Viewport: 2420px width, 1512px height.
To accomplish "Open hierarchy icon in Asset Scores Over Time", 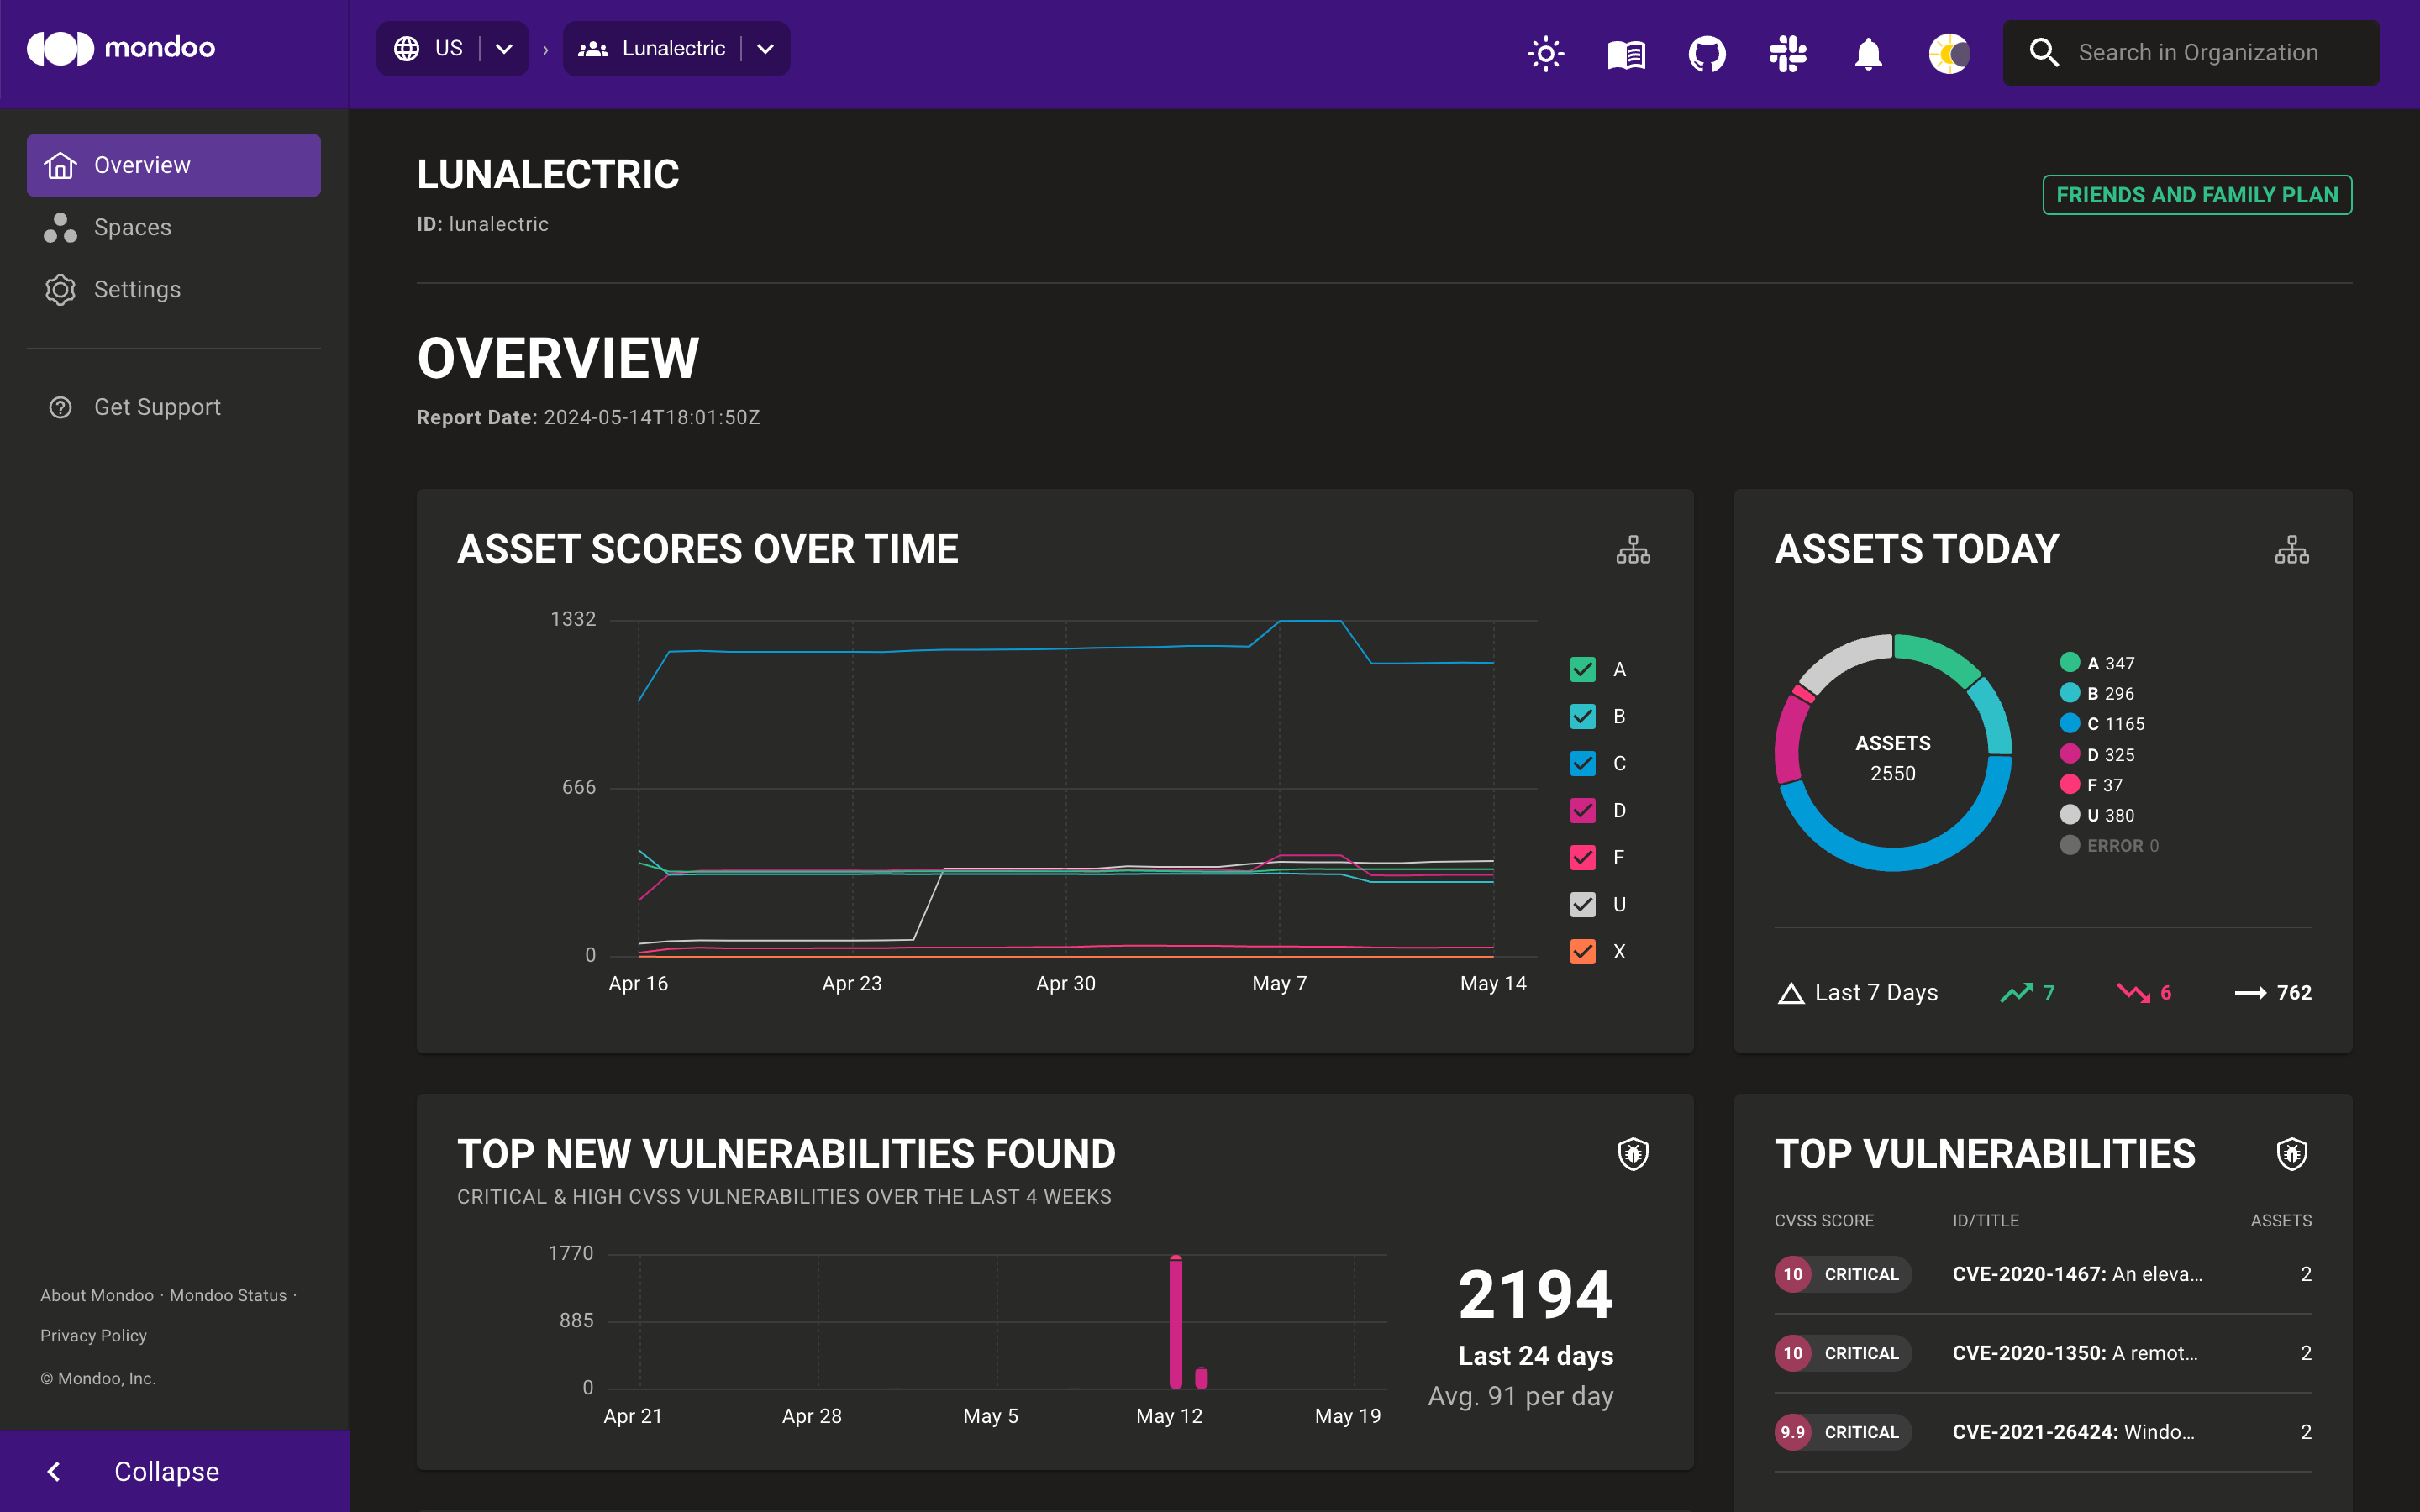I will click(x=1633, y=549).
